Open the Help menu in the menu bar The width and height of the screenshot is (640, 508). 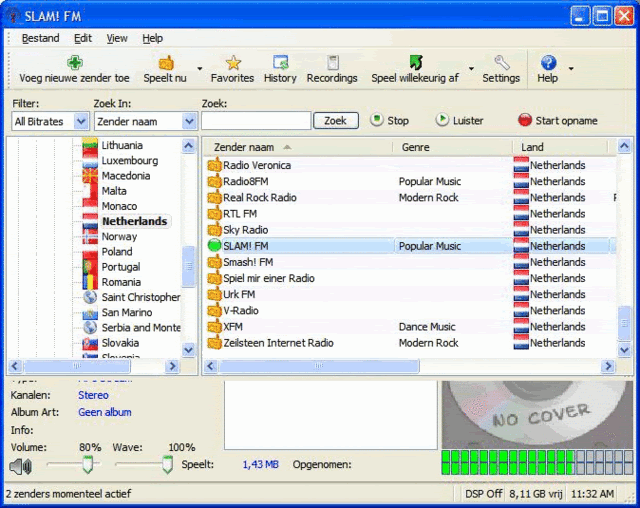[x=153, y=38]
